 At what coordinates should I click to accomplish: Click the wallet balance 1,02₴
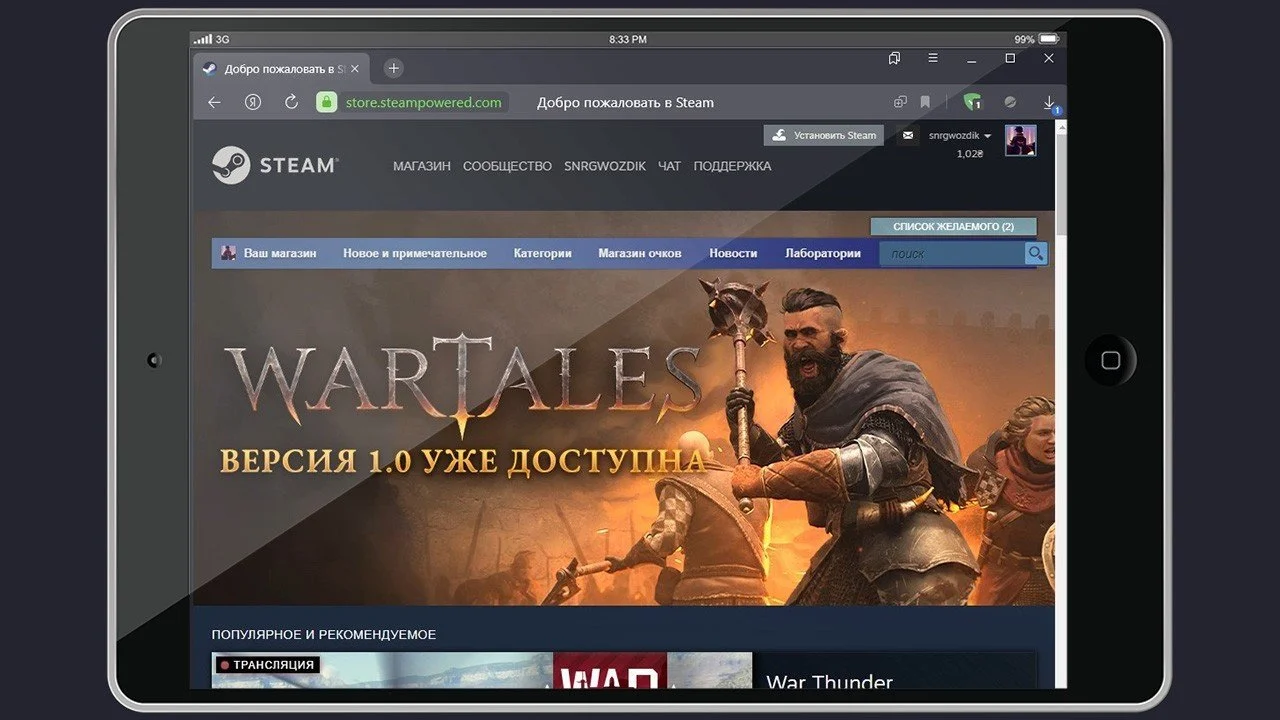tap(970, 154)
